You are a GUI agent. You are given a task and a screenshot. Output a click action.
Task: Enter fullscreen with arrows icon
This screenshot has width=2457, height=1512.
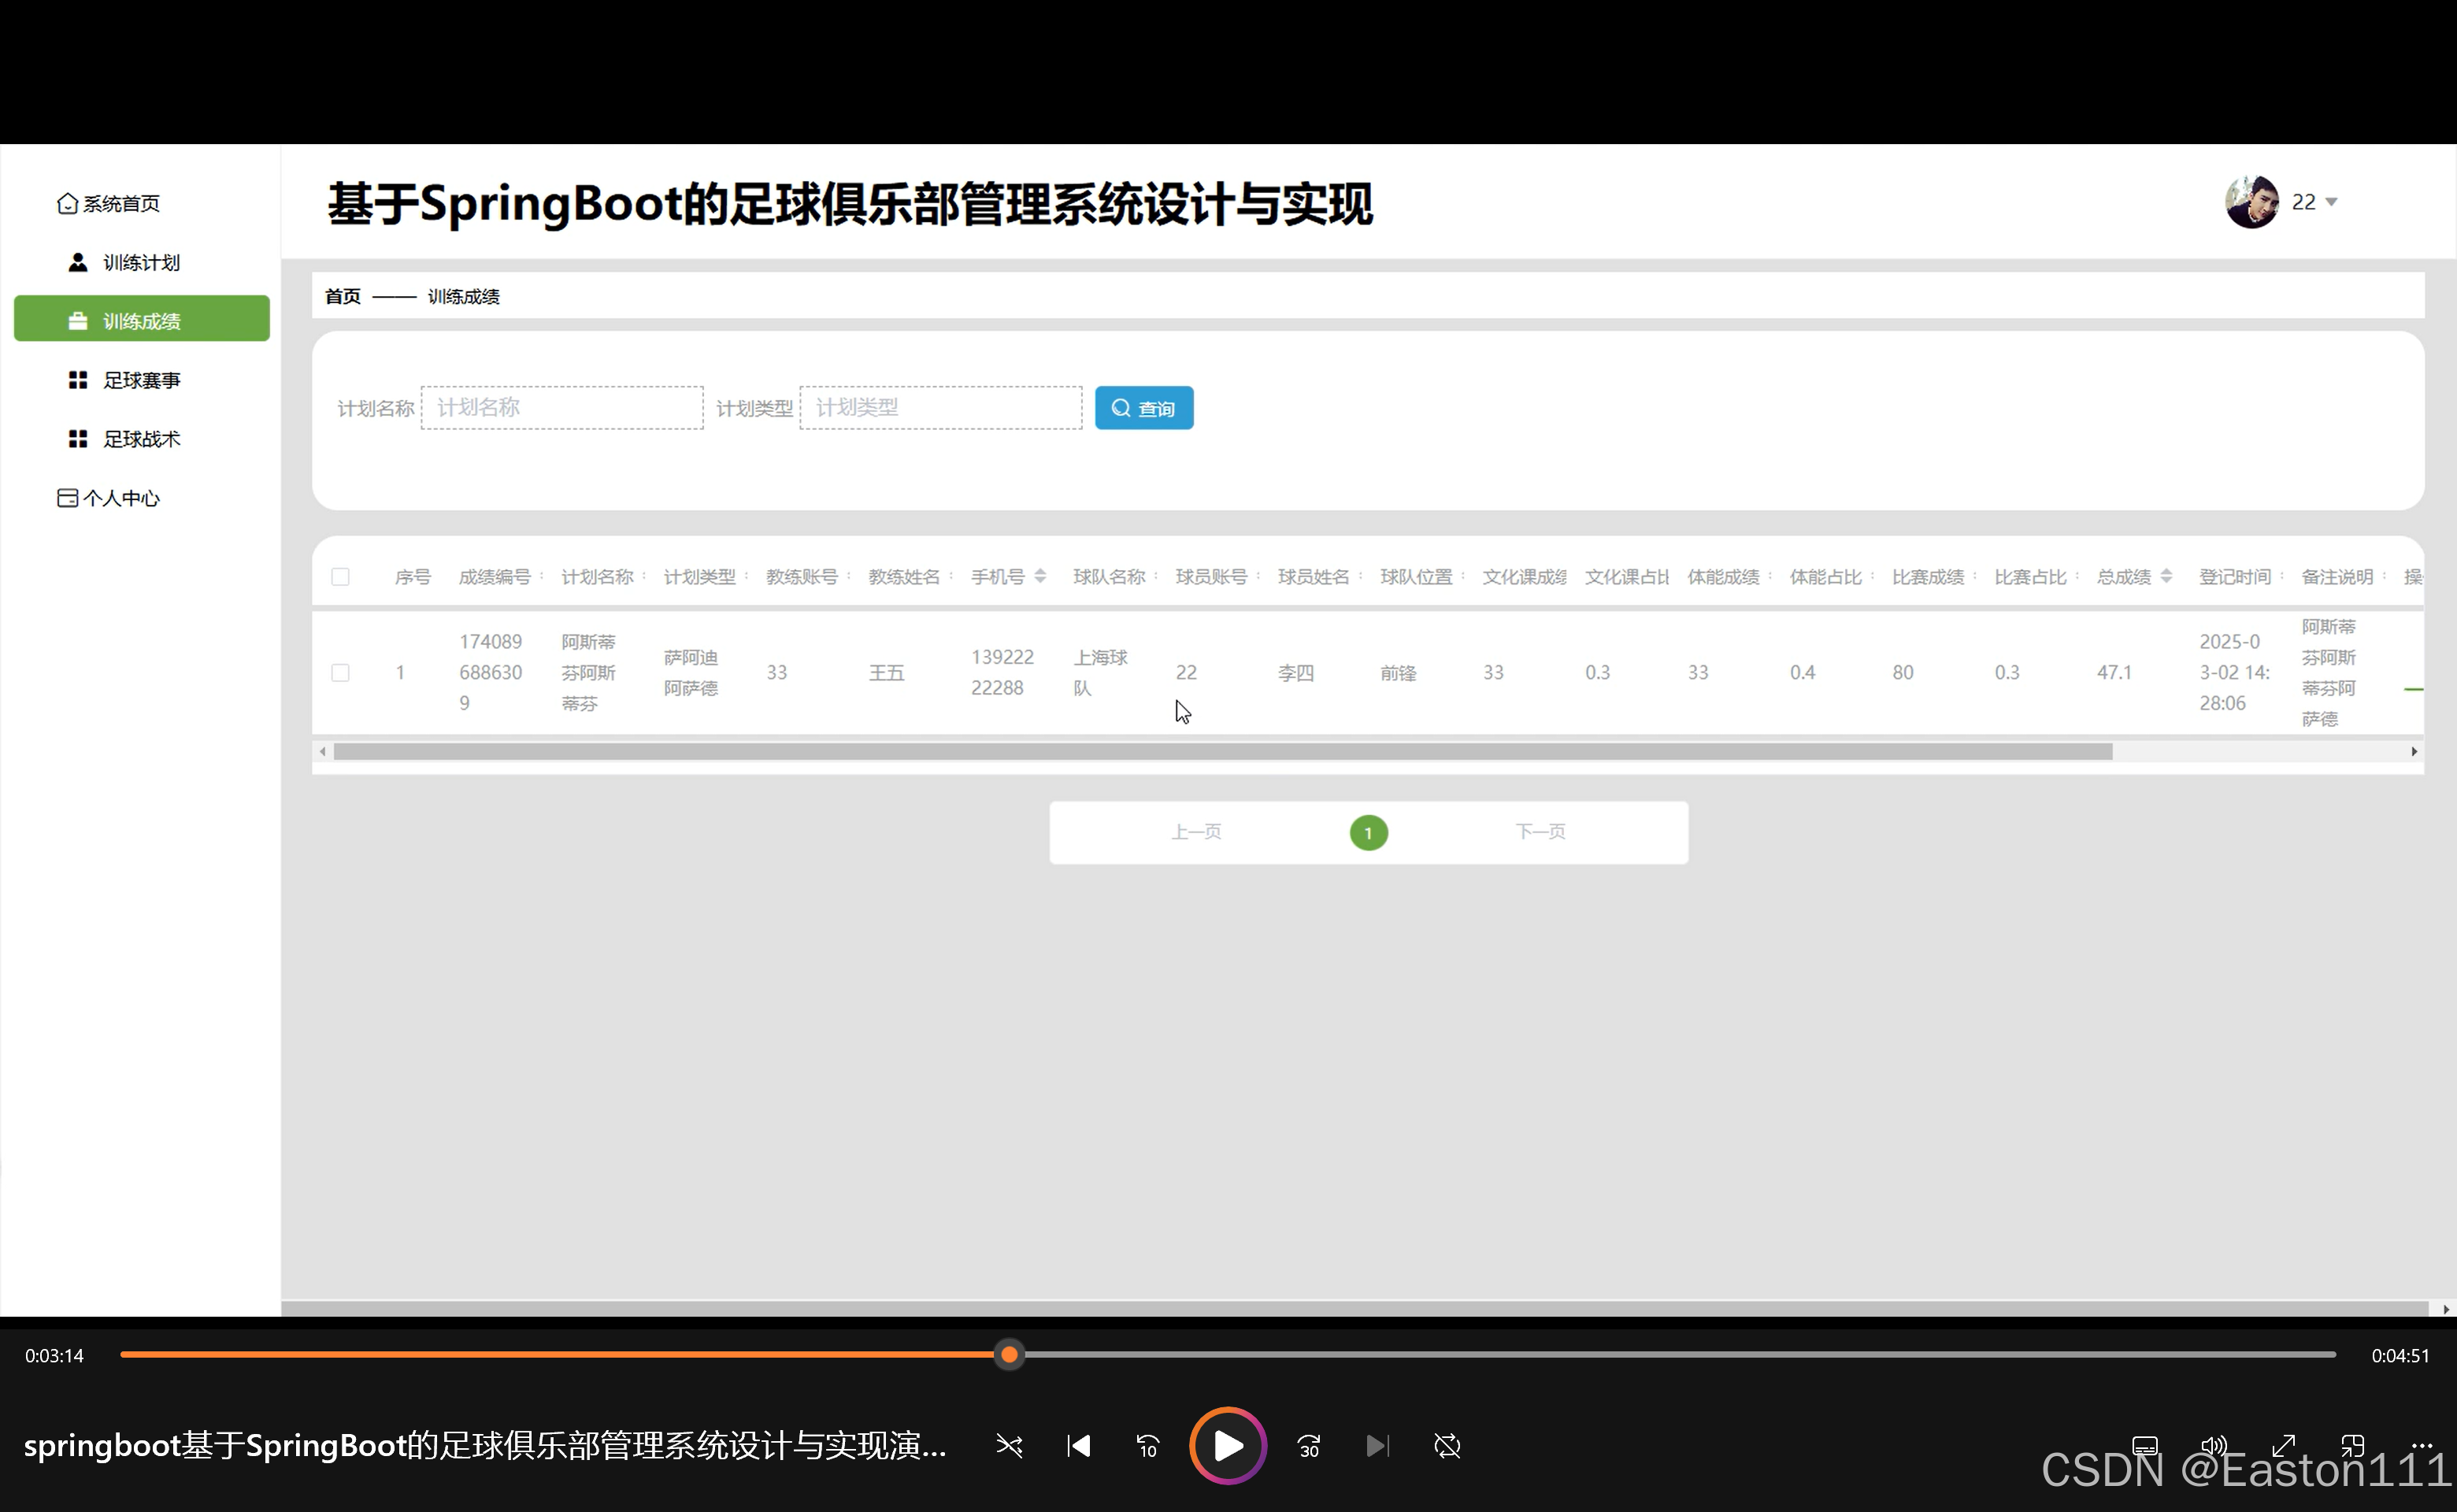pos(2284,1446)
